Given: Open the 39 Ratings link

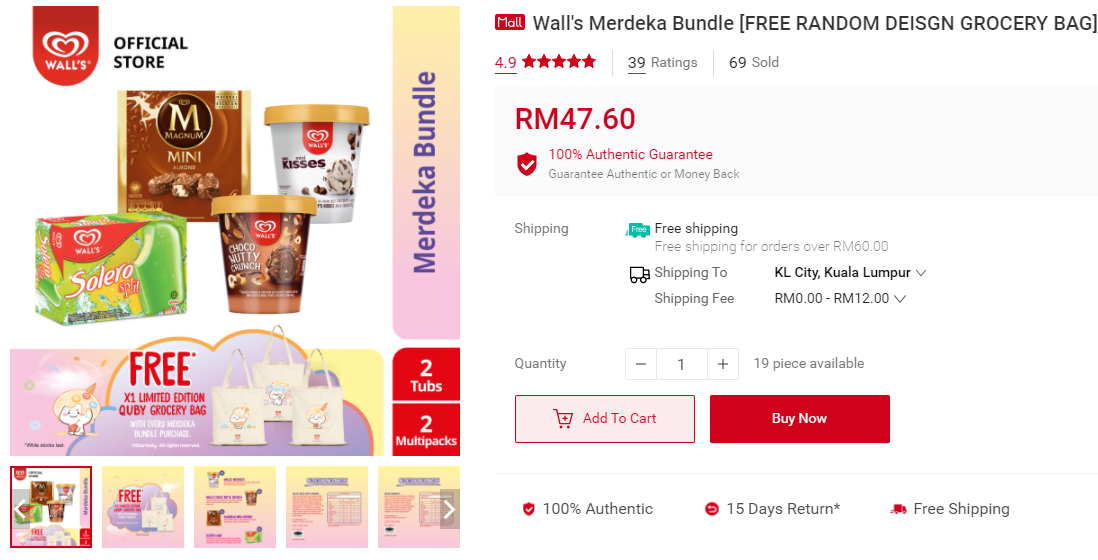Looking at the screenshot, I should [x=662, y=62].
